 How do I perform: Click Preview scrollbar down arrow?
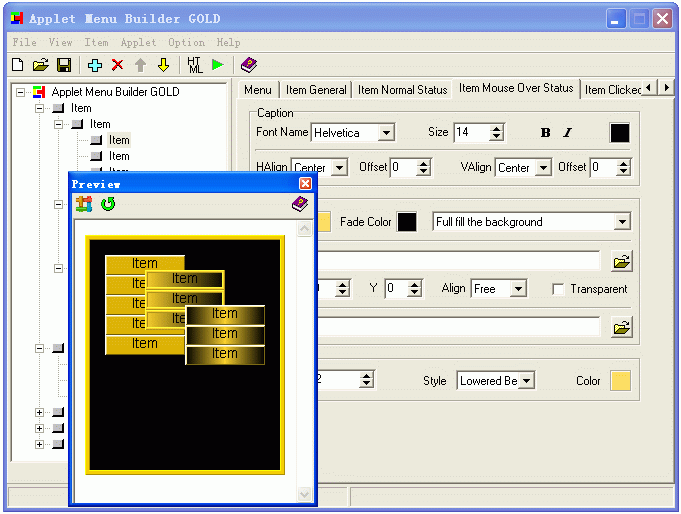(305, 494)
